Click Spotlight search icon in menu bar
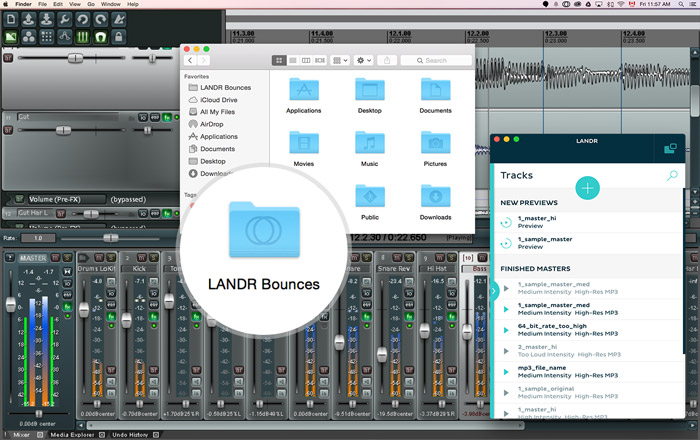Viewport: 700px width, 440px height. (x=681, y=4)
